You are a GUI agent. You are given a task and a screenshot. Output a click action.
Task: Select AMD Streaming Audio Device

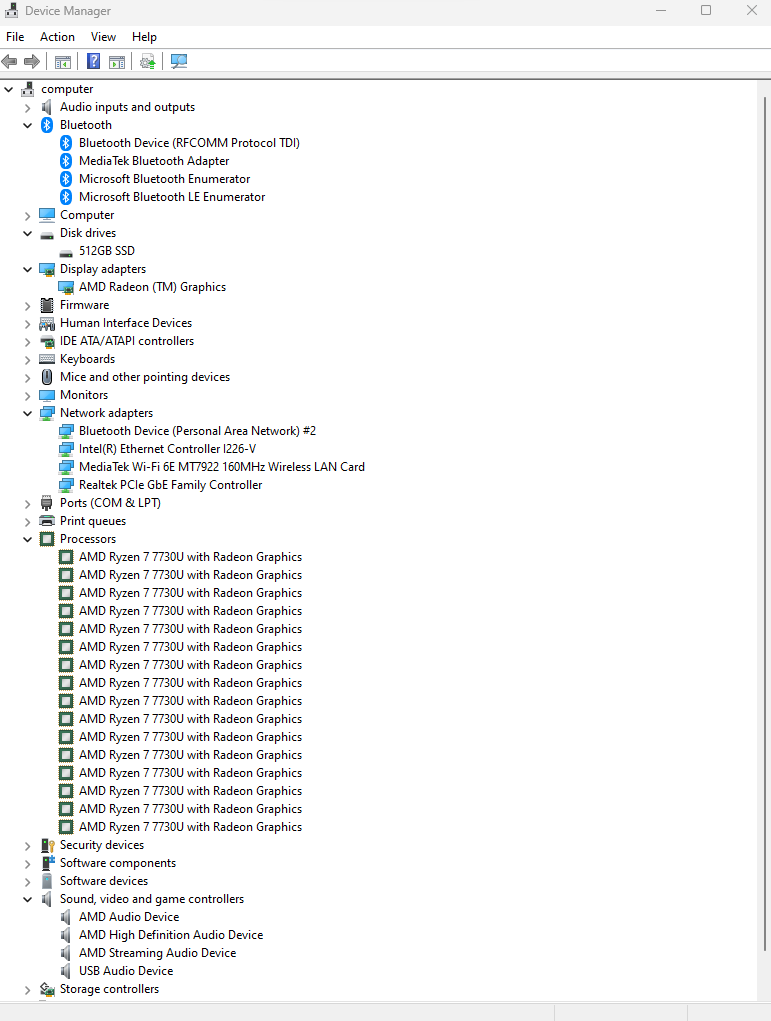click(x=158, y=953)
